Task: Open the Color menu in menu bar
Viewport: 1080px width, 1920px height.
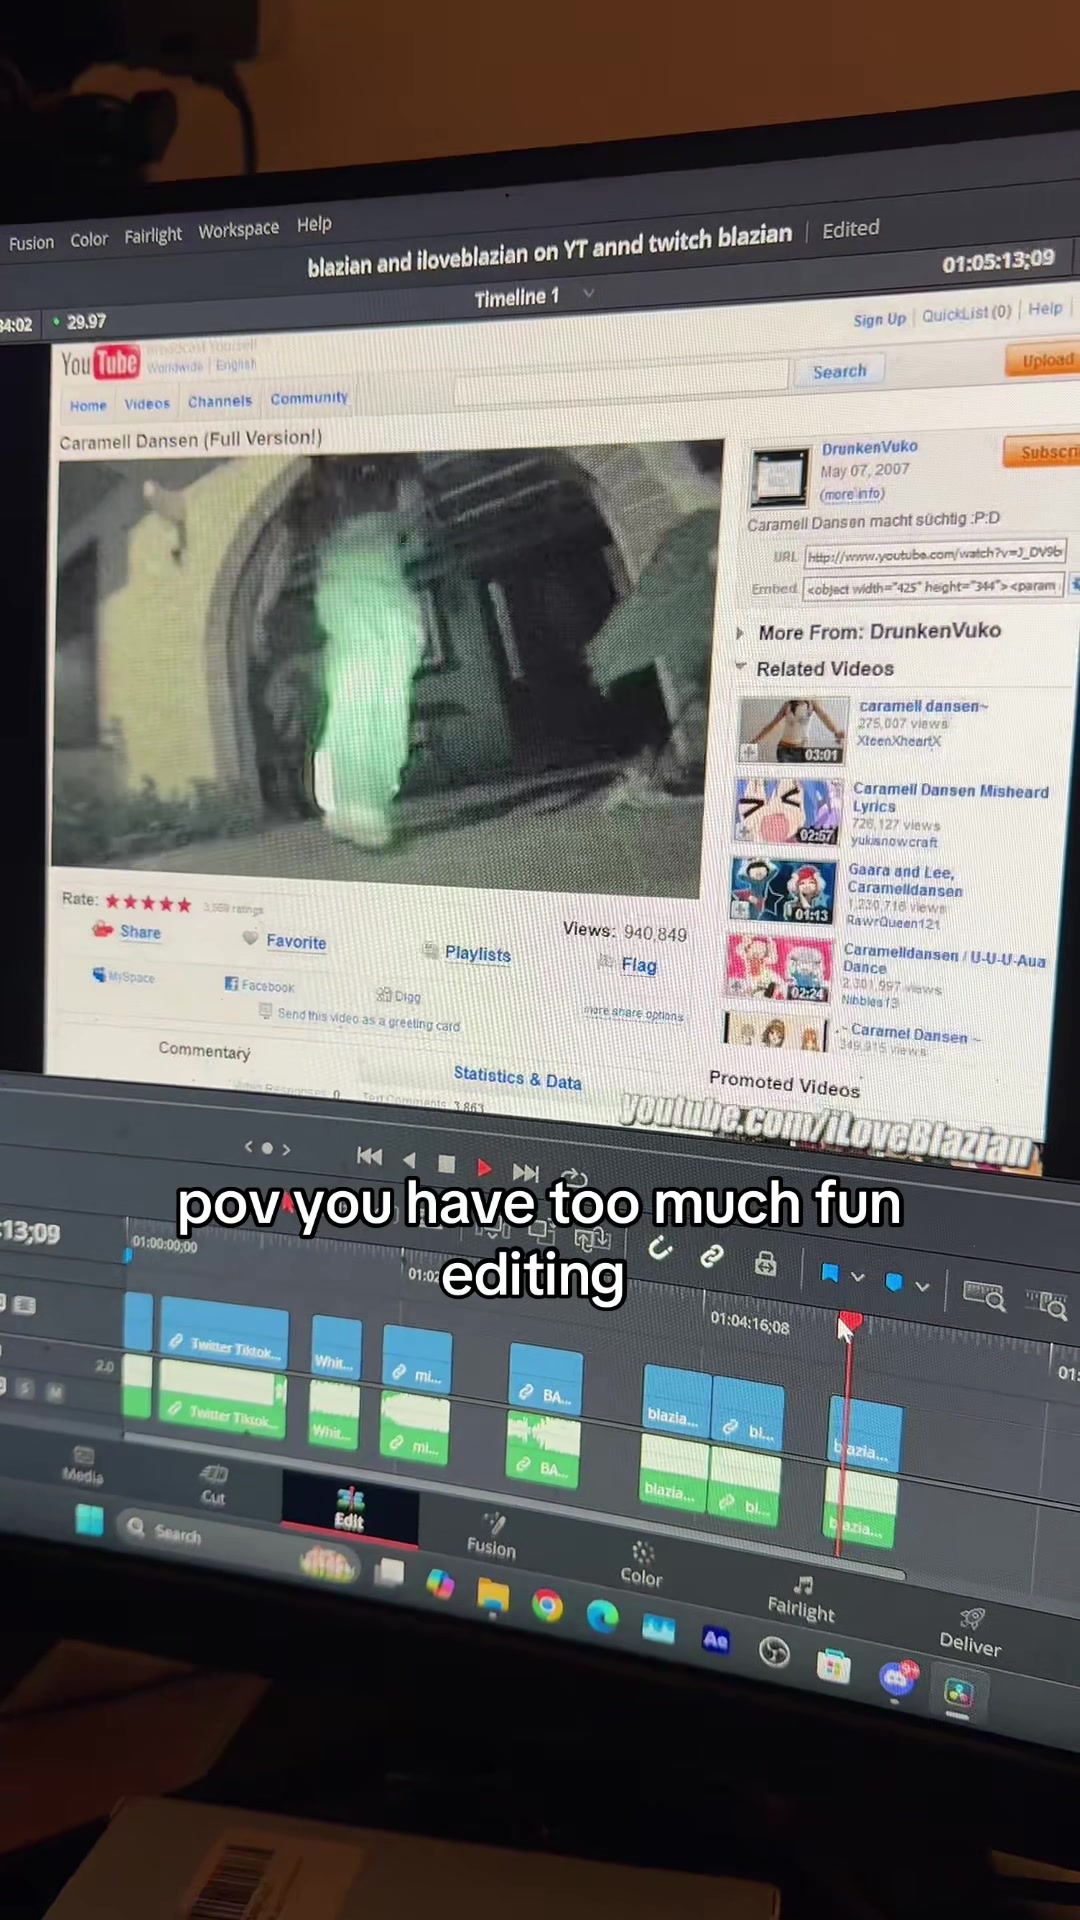Action: point(89,239)
